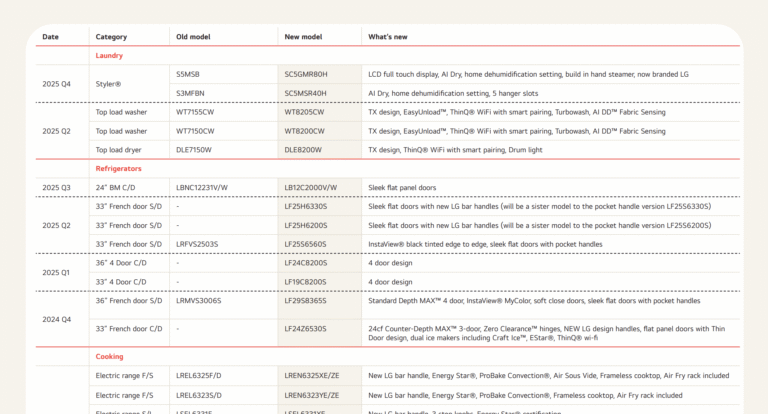Select the "TX design, ThinQ® WiFi... Drum light" description
The image size is (768, 414).
point(455,150)
